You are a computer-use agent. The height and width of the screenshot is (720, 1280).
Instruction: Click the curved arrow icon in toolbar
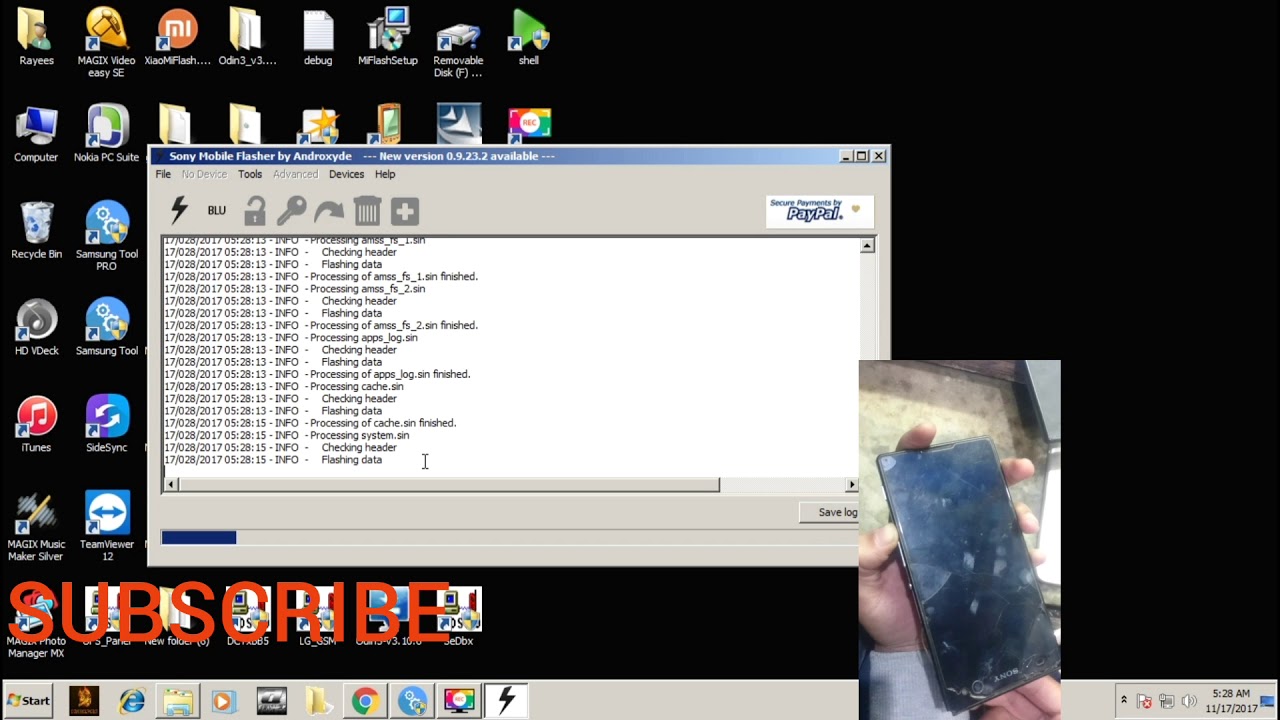coord(329,211)
